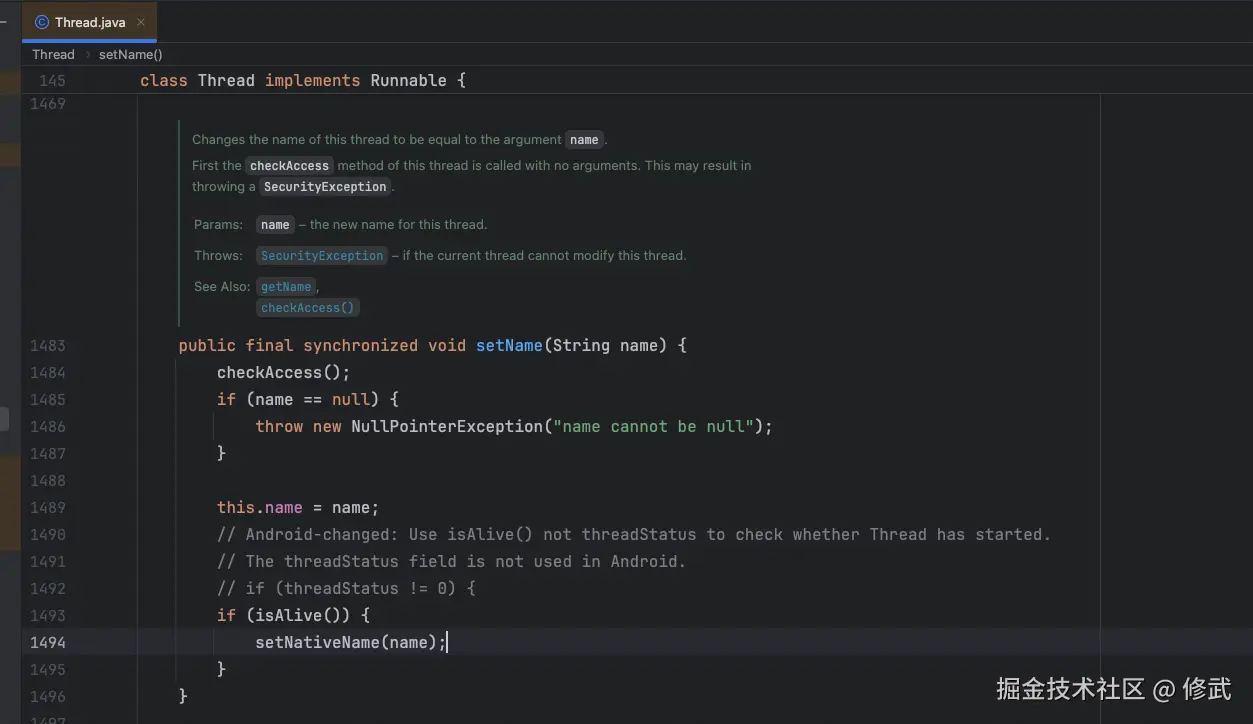The width and height of the screenshot is (1253, 724).
Task: Click line number 1494 in the gutter
Action: pos(47,643)
